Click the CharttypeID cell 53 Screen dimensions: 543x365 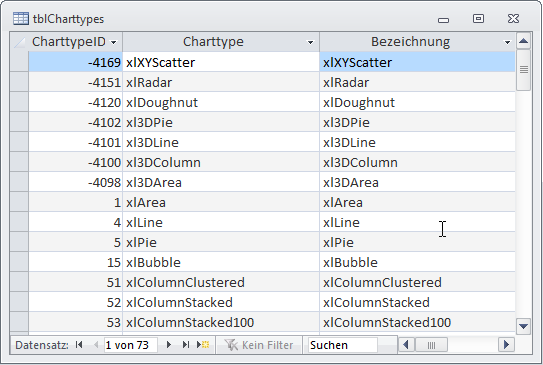tap(75, 322)
